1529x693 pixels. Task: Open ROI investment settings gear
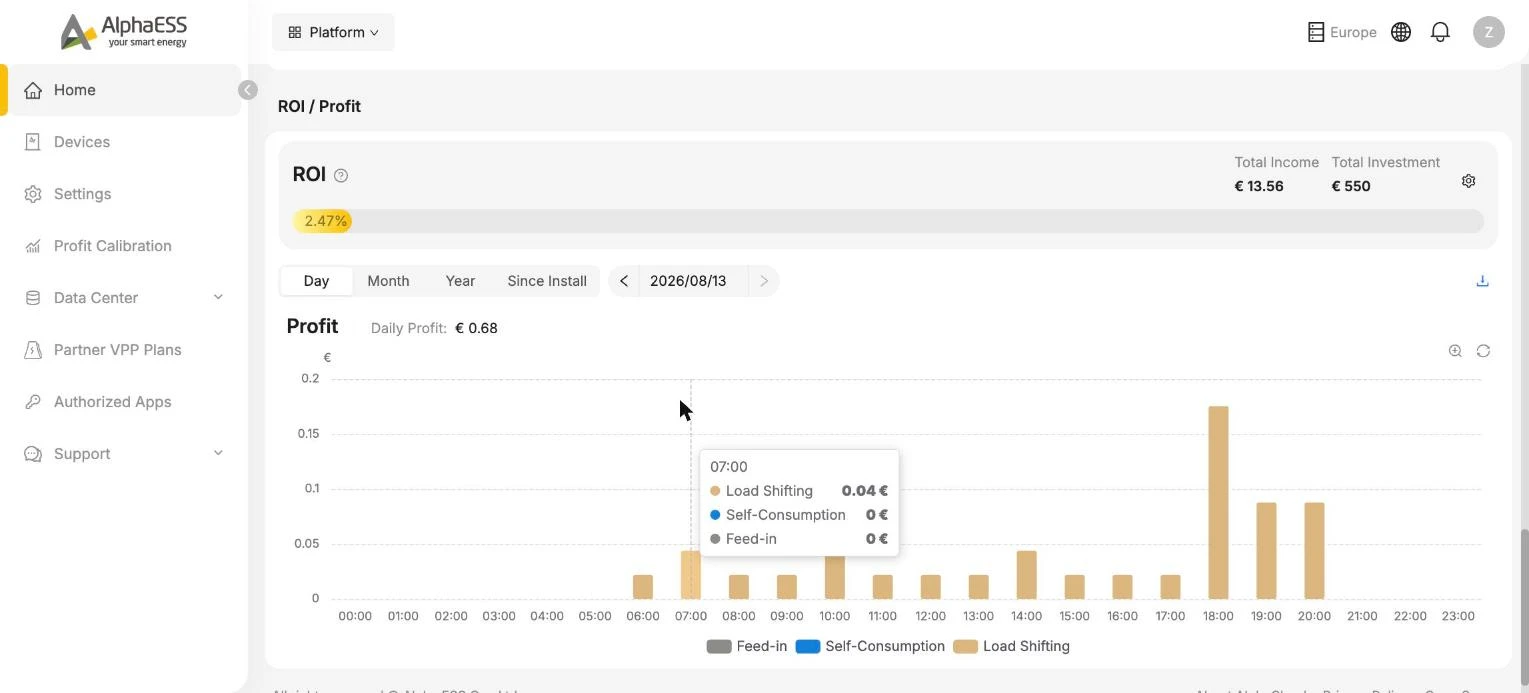tap(1468, 181)
